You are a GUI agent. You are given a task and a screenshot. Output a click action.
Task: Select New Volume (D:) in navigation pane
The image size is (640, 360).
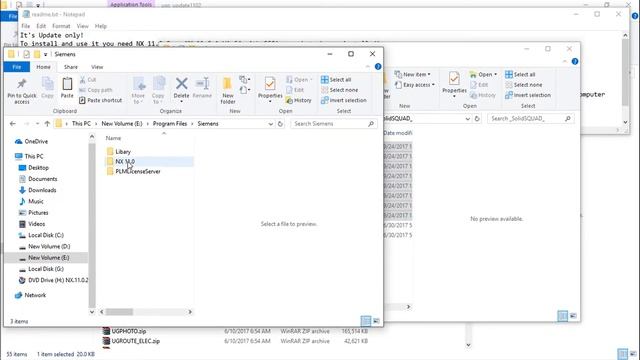click(x=44, y=247)
